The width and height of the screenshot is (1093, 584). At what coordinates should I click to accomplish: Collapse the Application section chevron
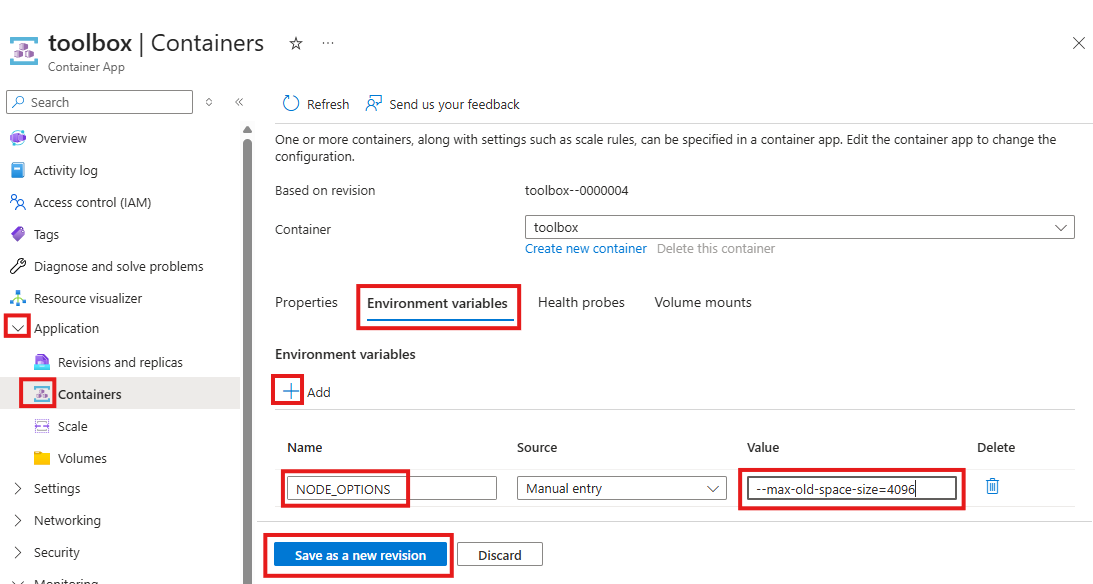(18, 328)
